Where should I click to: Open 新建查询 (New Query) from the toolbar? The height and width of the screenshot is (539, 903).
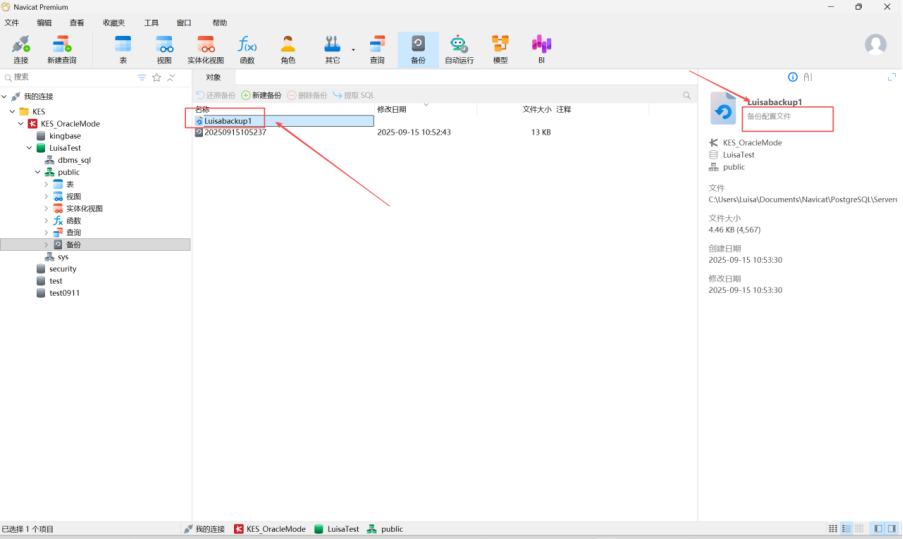click(x=61, y=48)
